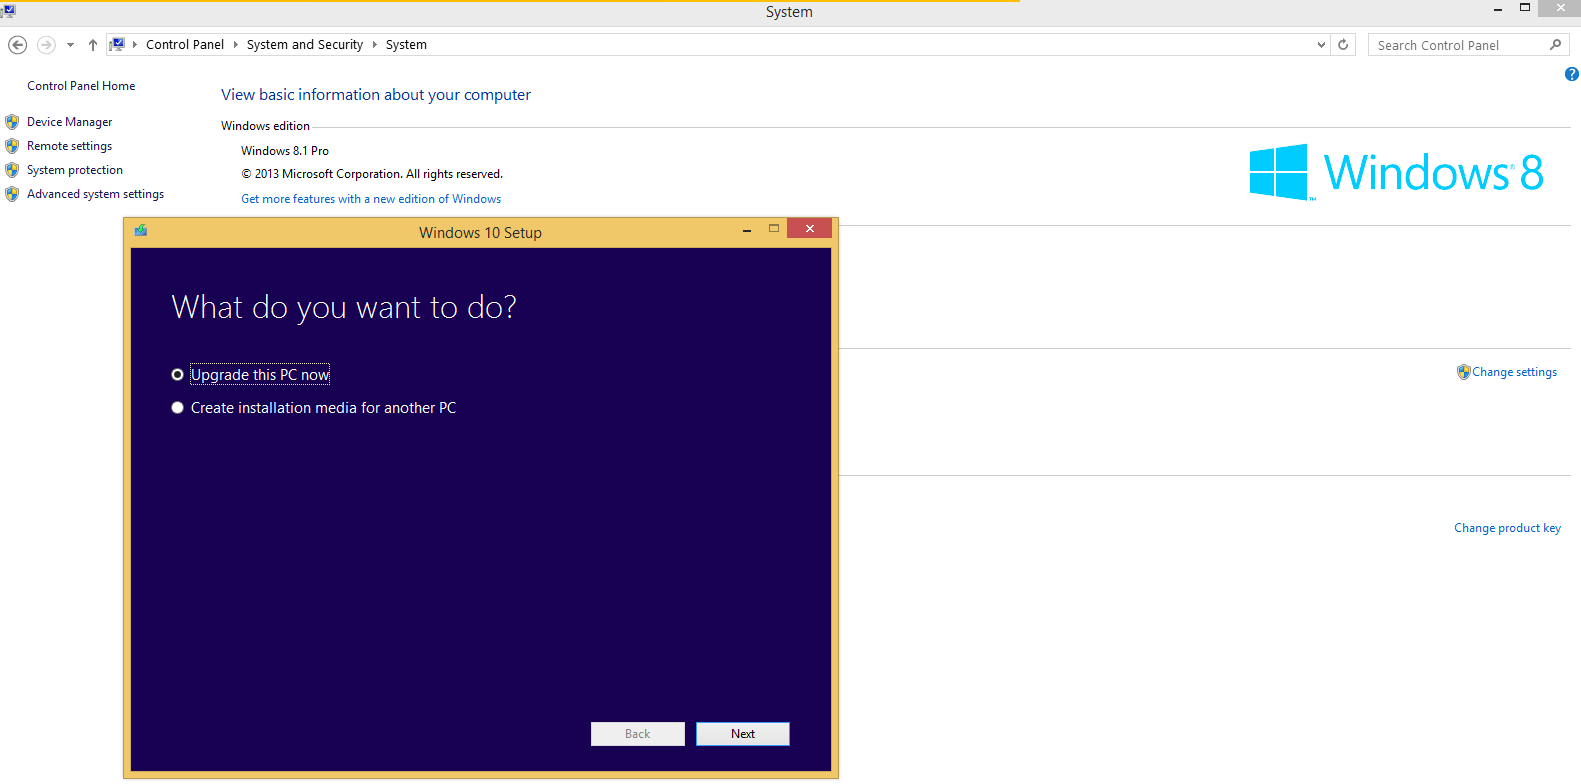Click the Change product key link
1581x784 pixels.
click(x=1506, y=528)
